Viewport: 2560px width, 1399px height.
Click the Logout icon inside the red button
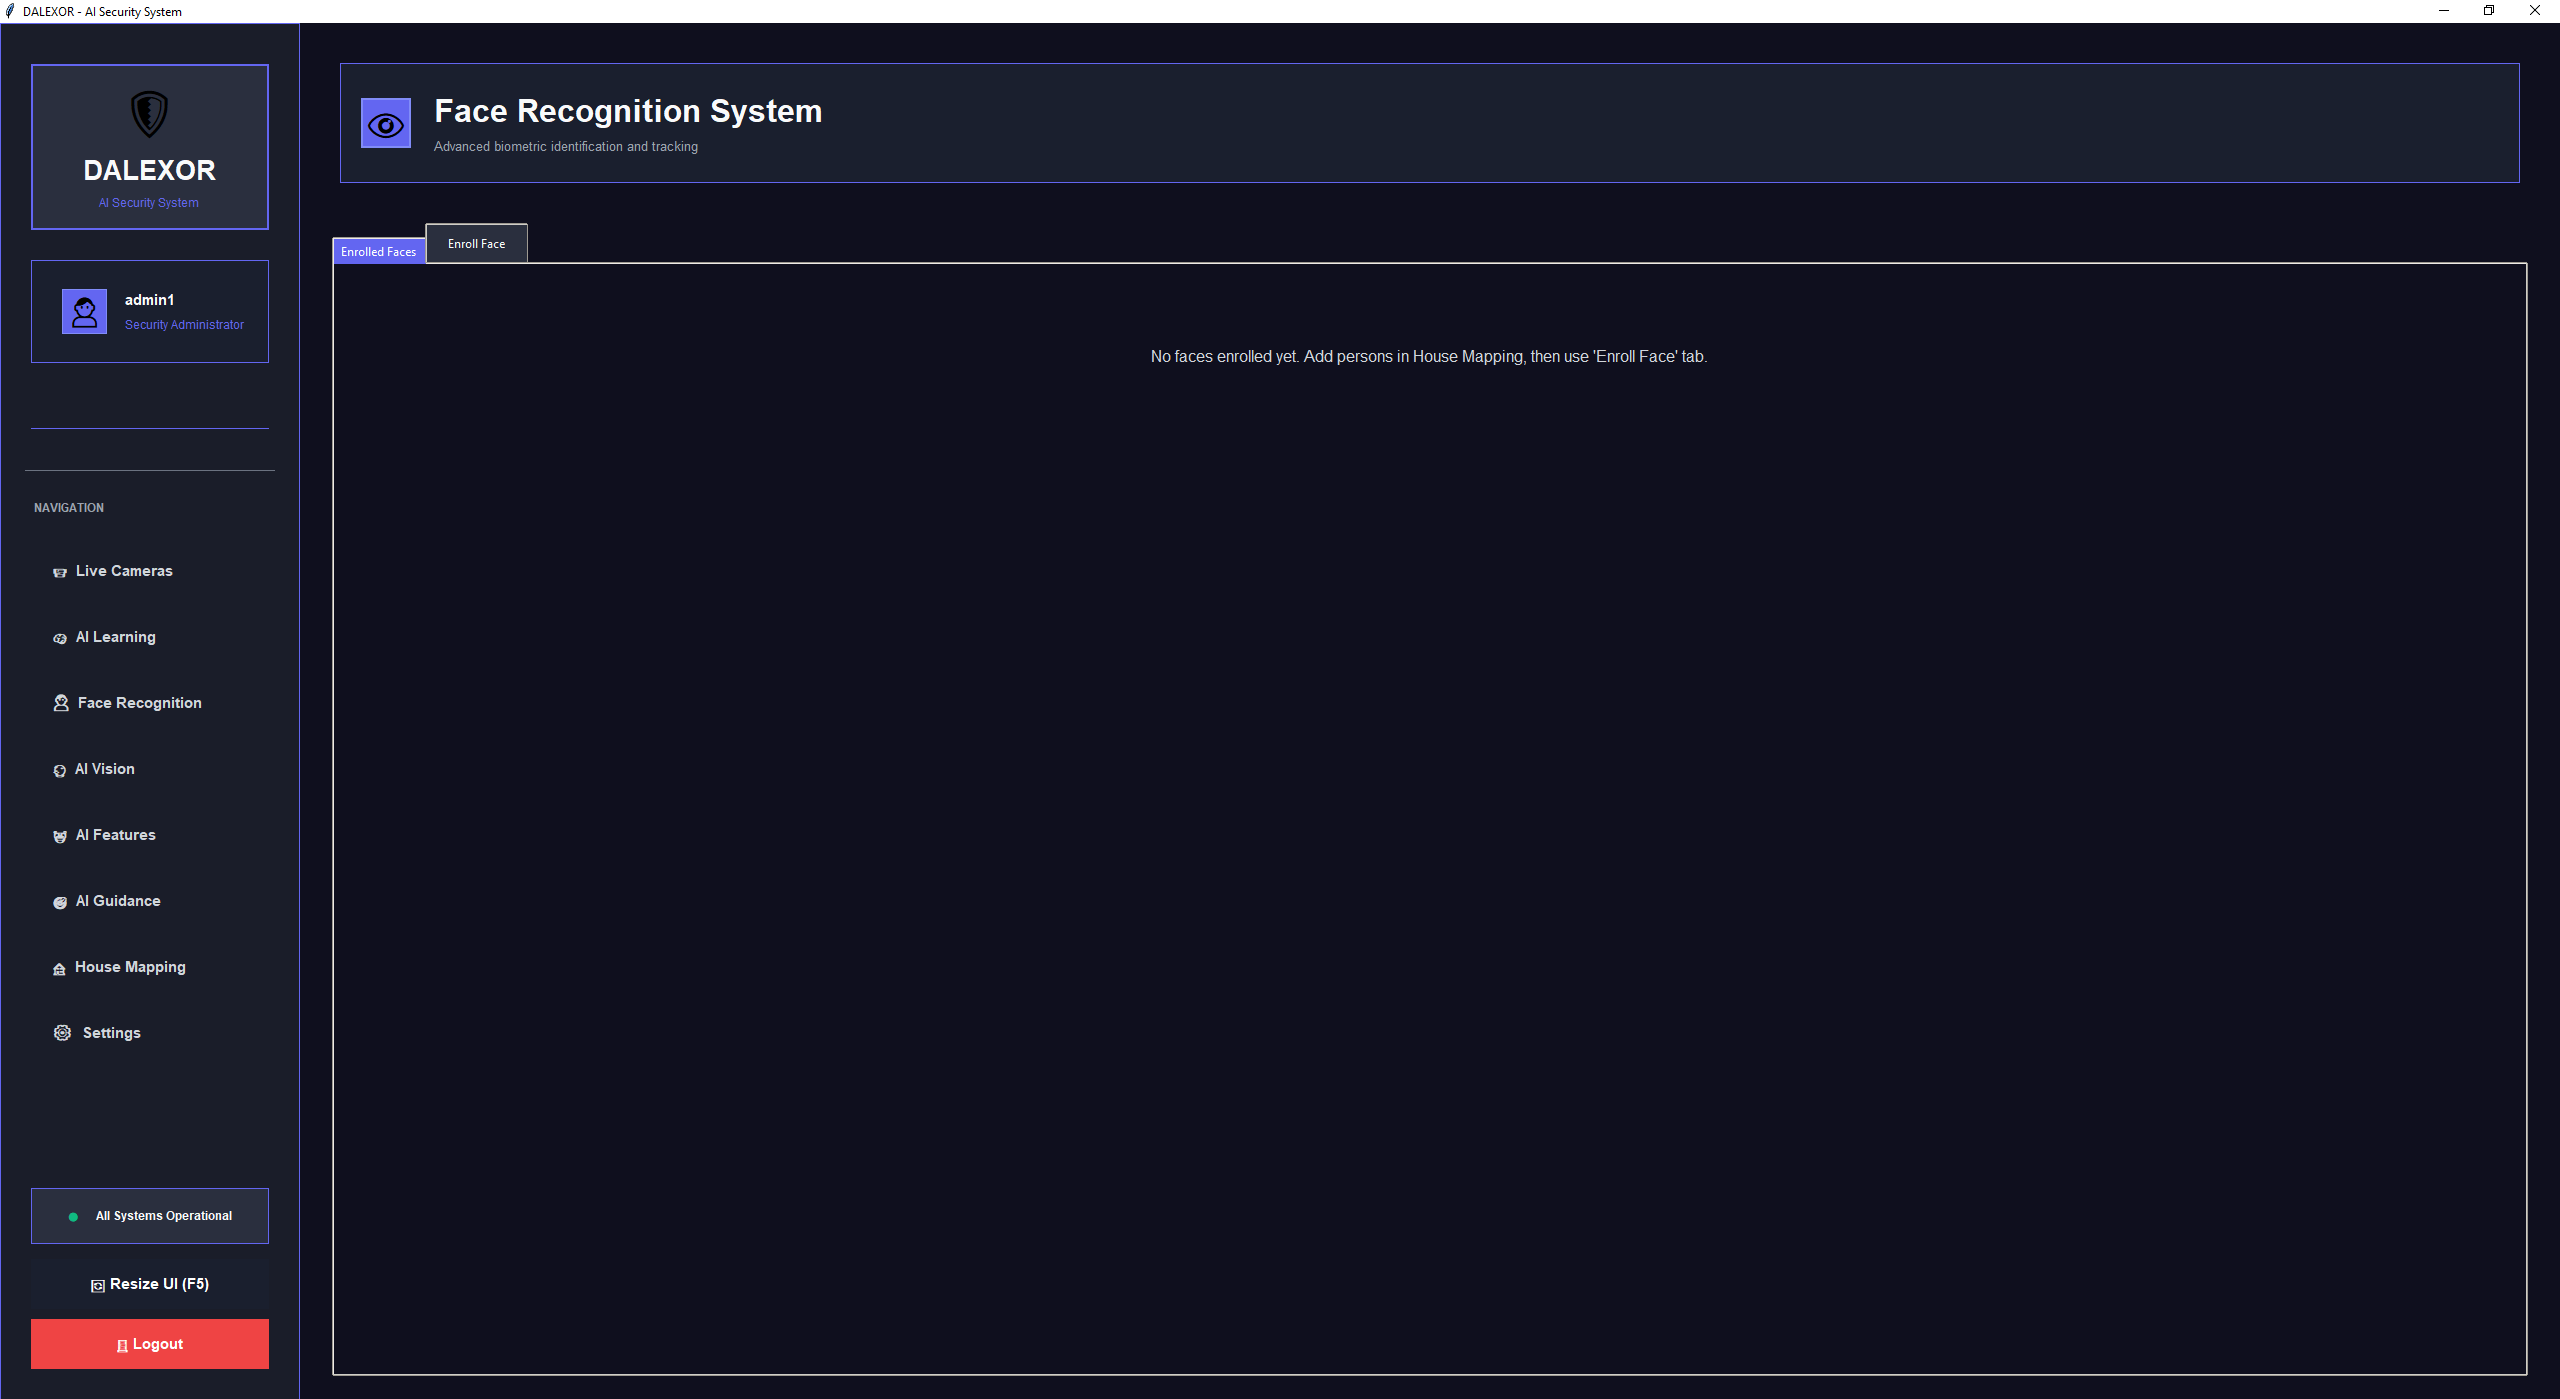pos(122,1344)
